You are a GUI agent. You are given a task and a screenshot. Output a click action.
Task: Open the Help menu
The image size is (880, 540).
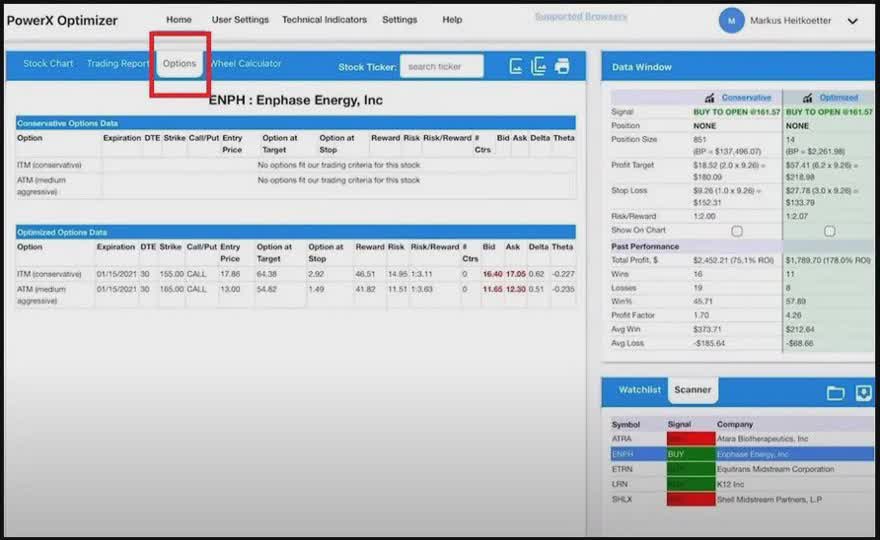click(452, 20)
